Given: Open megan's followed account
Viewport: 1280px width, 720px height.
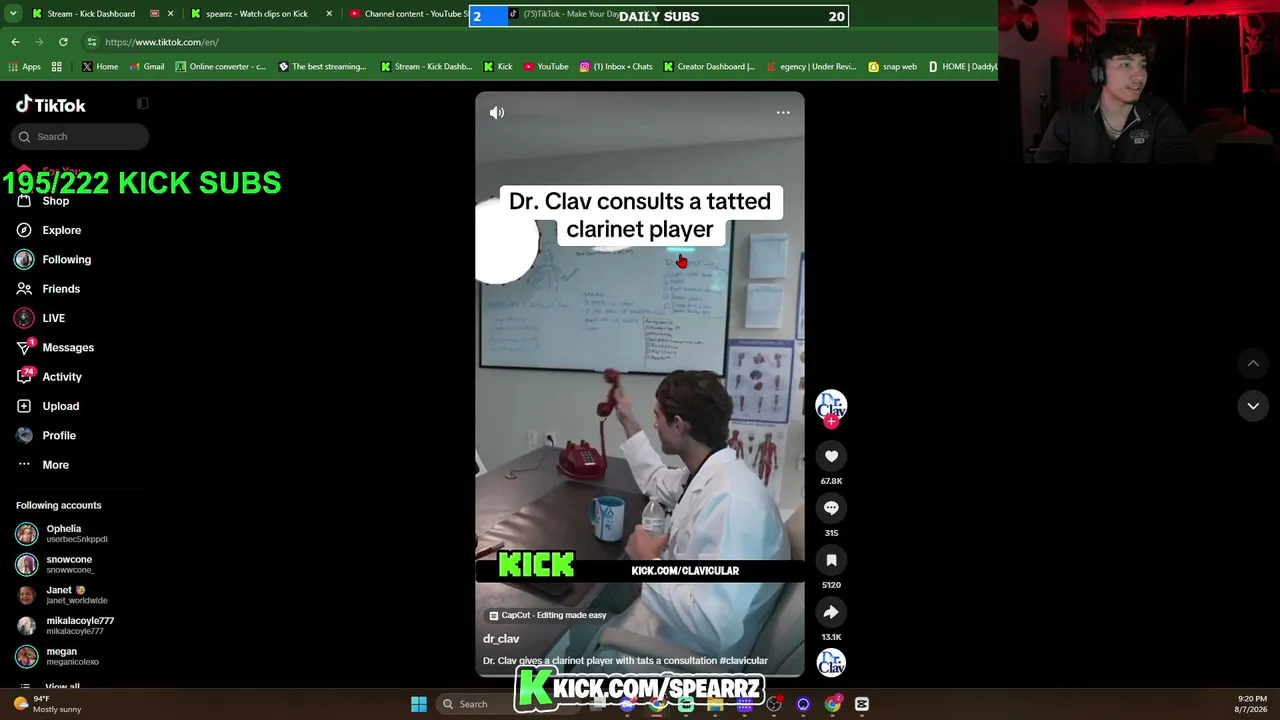Looking at the screenshot, I should click(58, 656).
